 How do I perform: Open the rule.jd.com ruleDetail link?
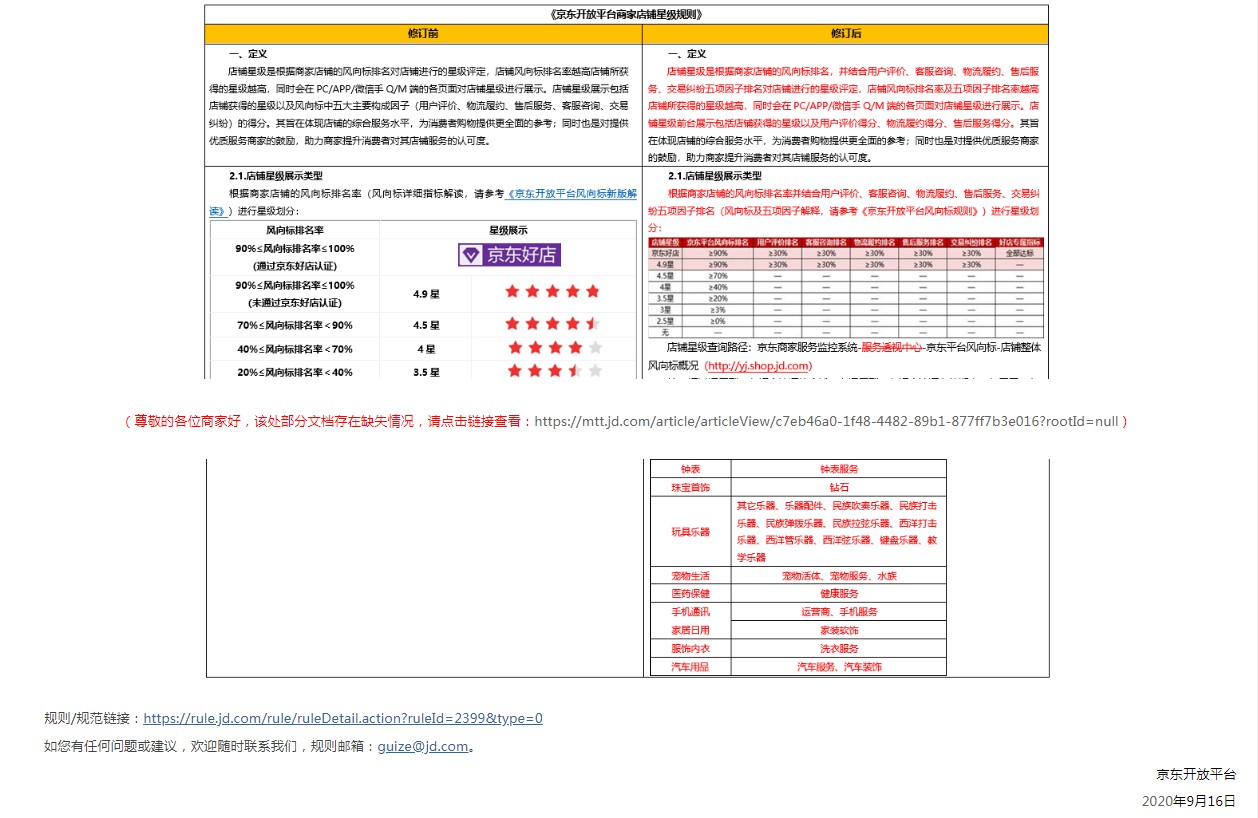point(343,718)
